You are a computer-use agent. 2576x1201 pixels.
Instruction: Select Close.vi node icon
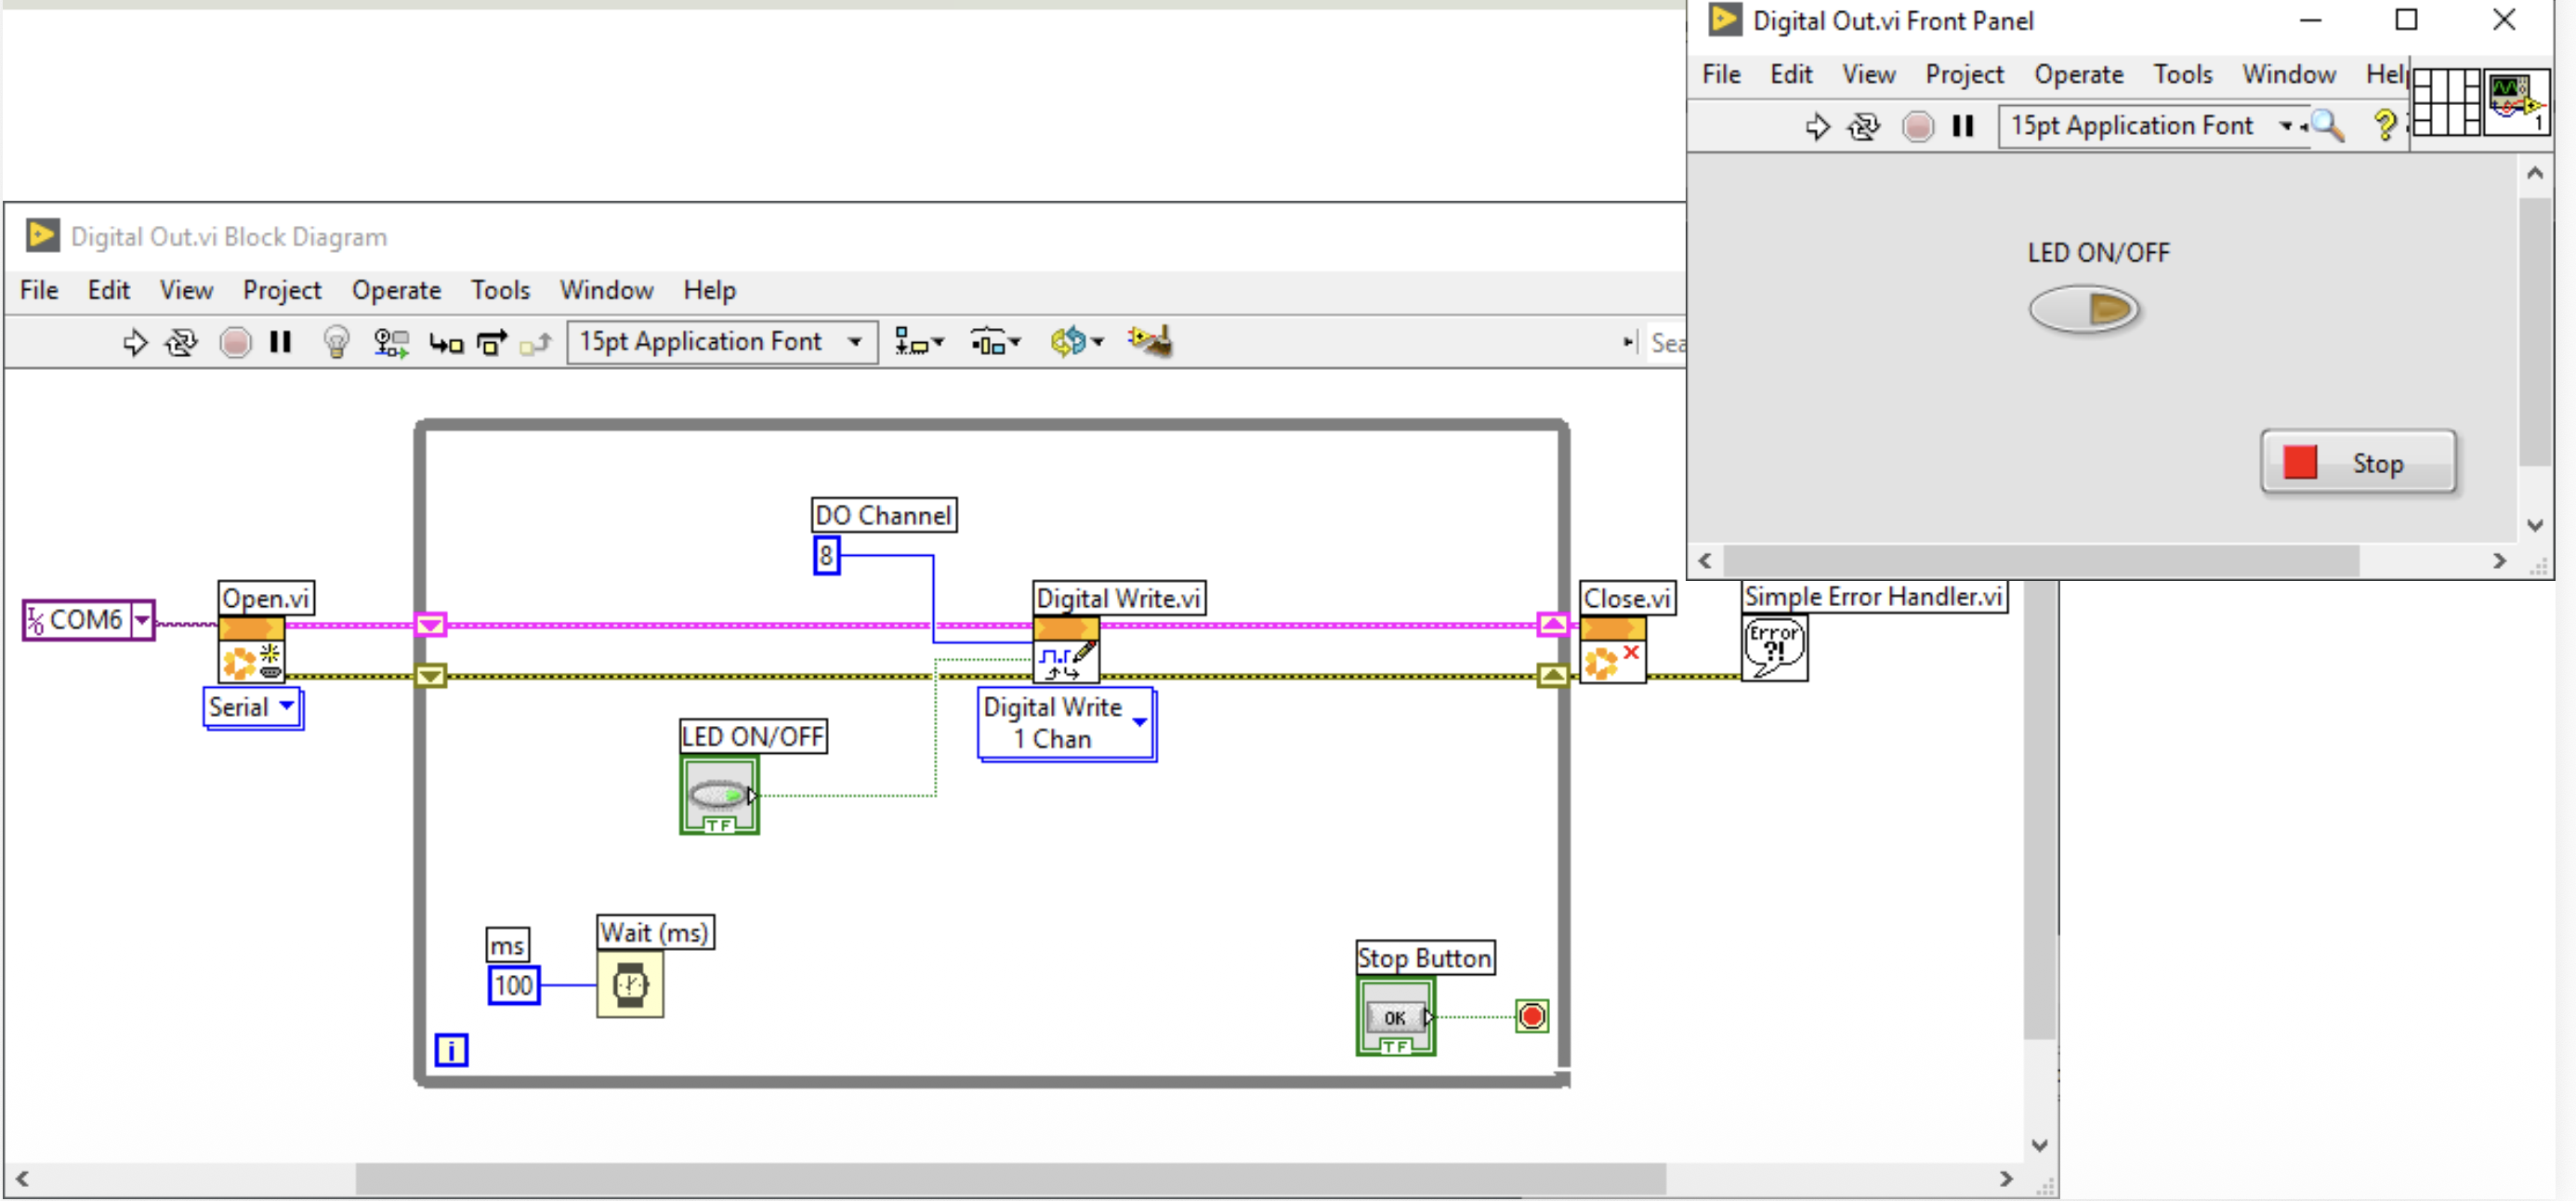point(1612,650)
